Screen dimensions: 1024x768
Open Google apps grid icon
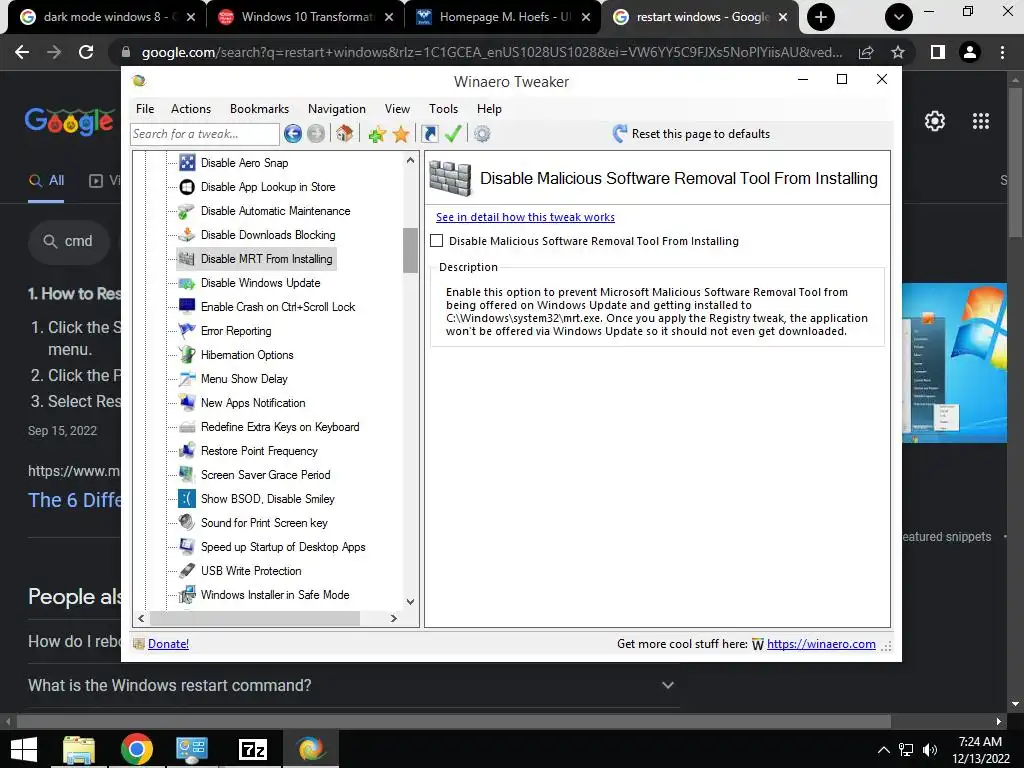[981, 121]
